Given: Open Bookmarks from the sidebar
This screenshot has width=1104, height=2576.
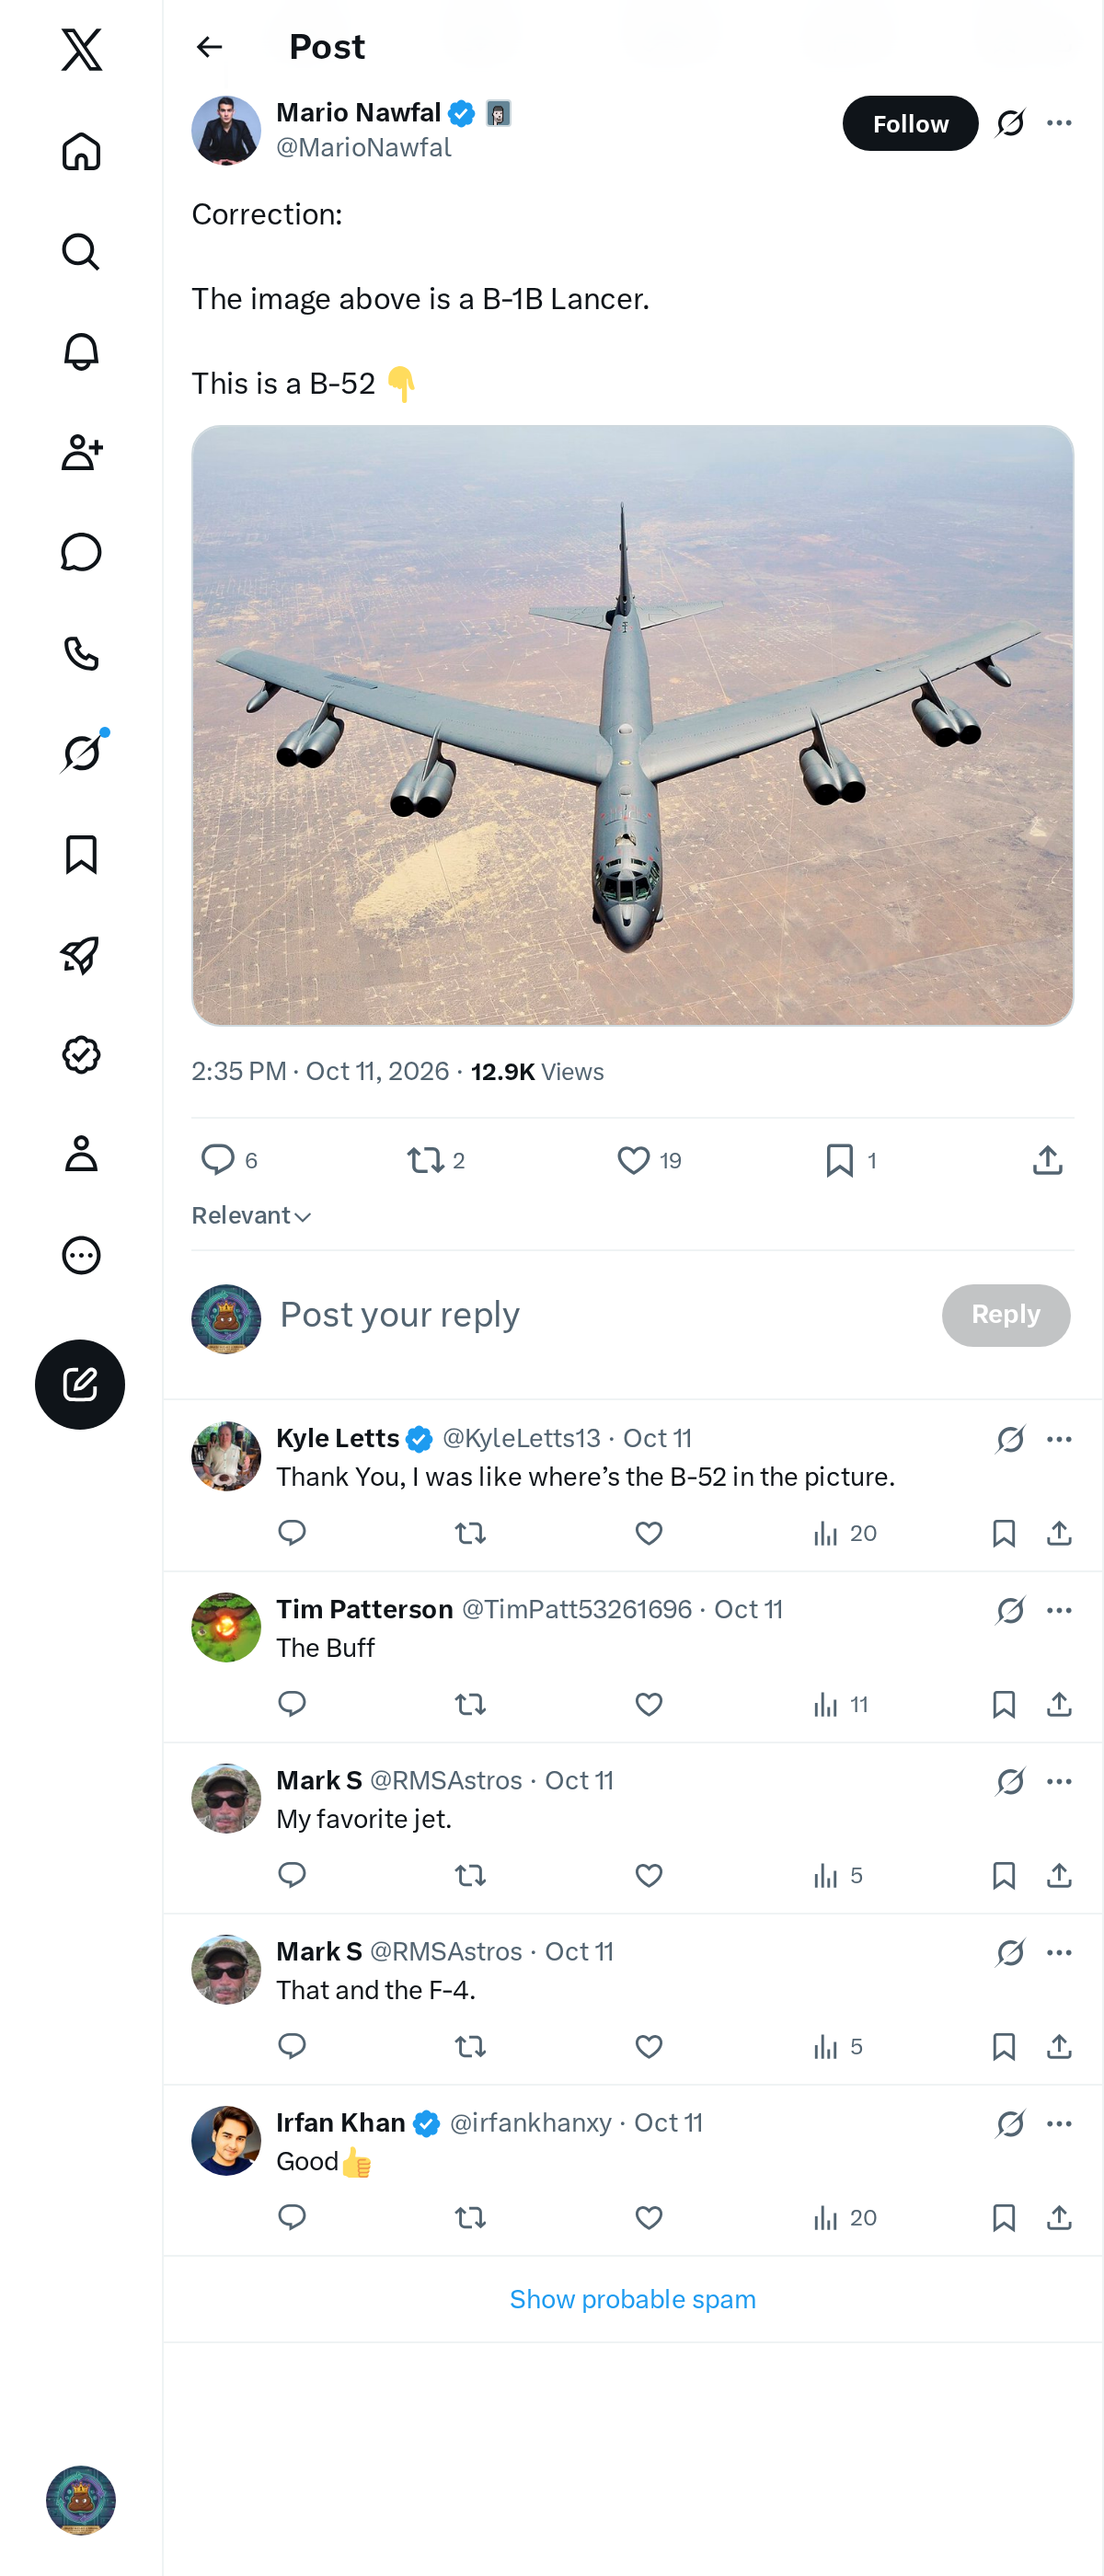Looking at the screenshot, I should click(81, 854).
